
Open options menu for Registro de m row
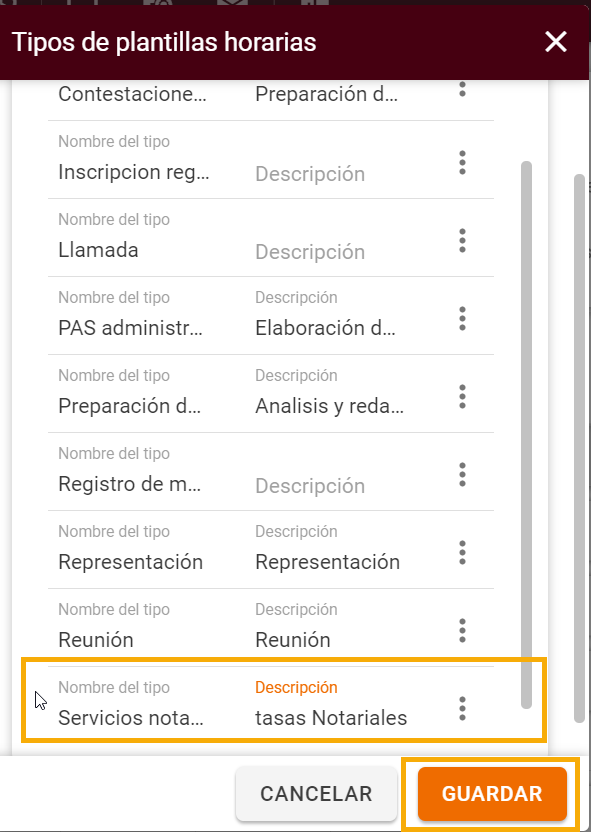(462, 475)
